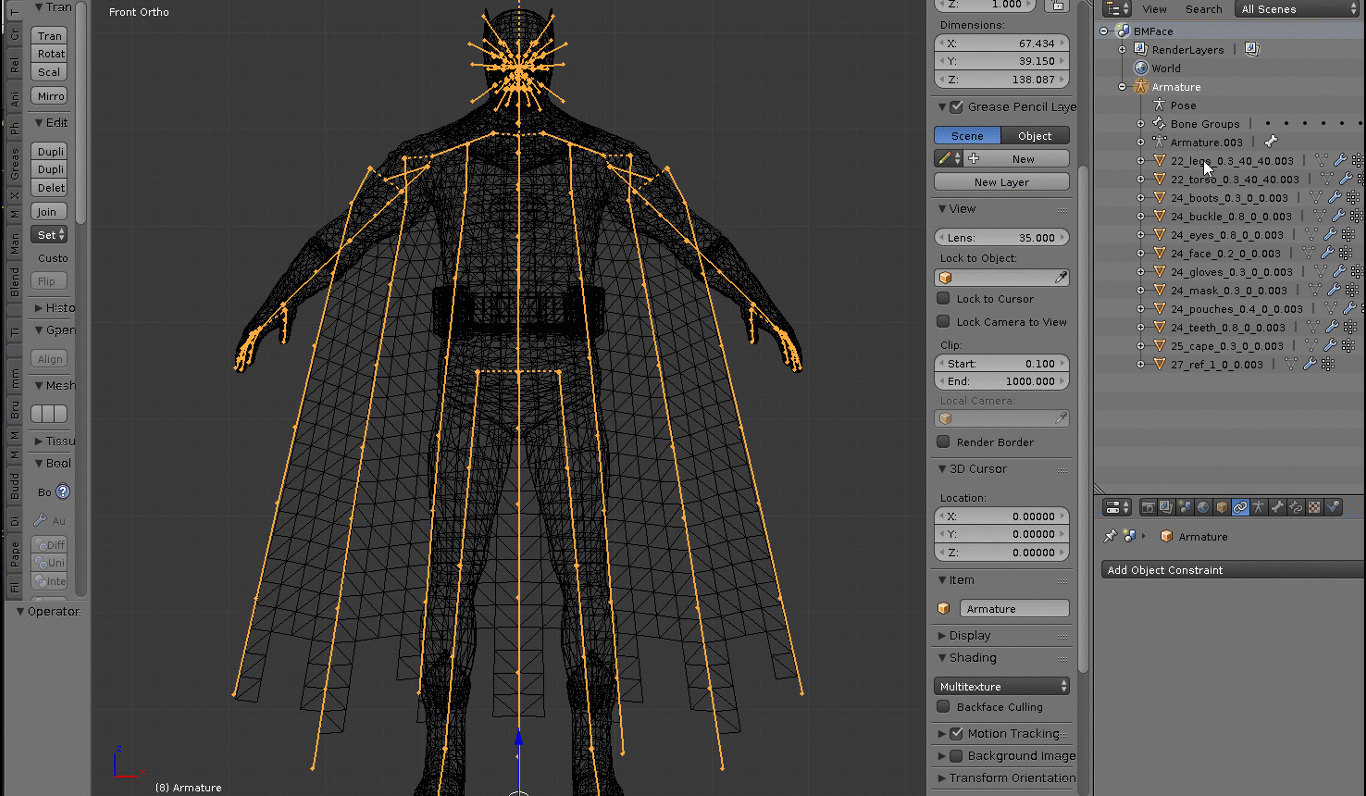The height and width of the screenshot is (796, 1366).
Task: Toggle the Backface Culling checkbox
Action: (943, 707)
